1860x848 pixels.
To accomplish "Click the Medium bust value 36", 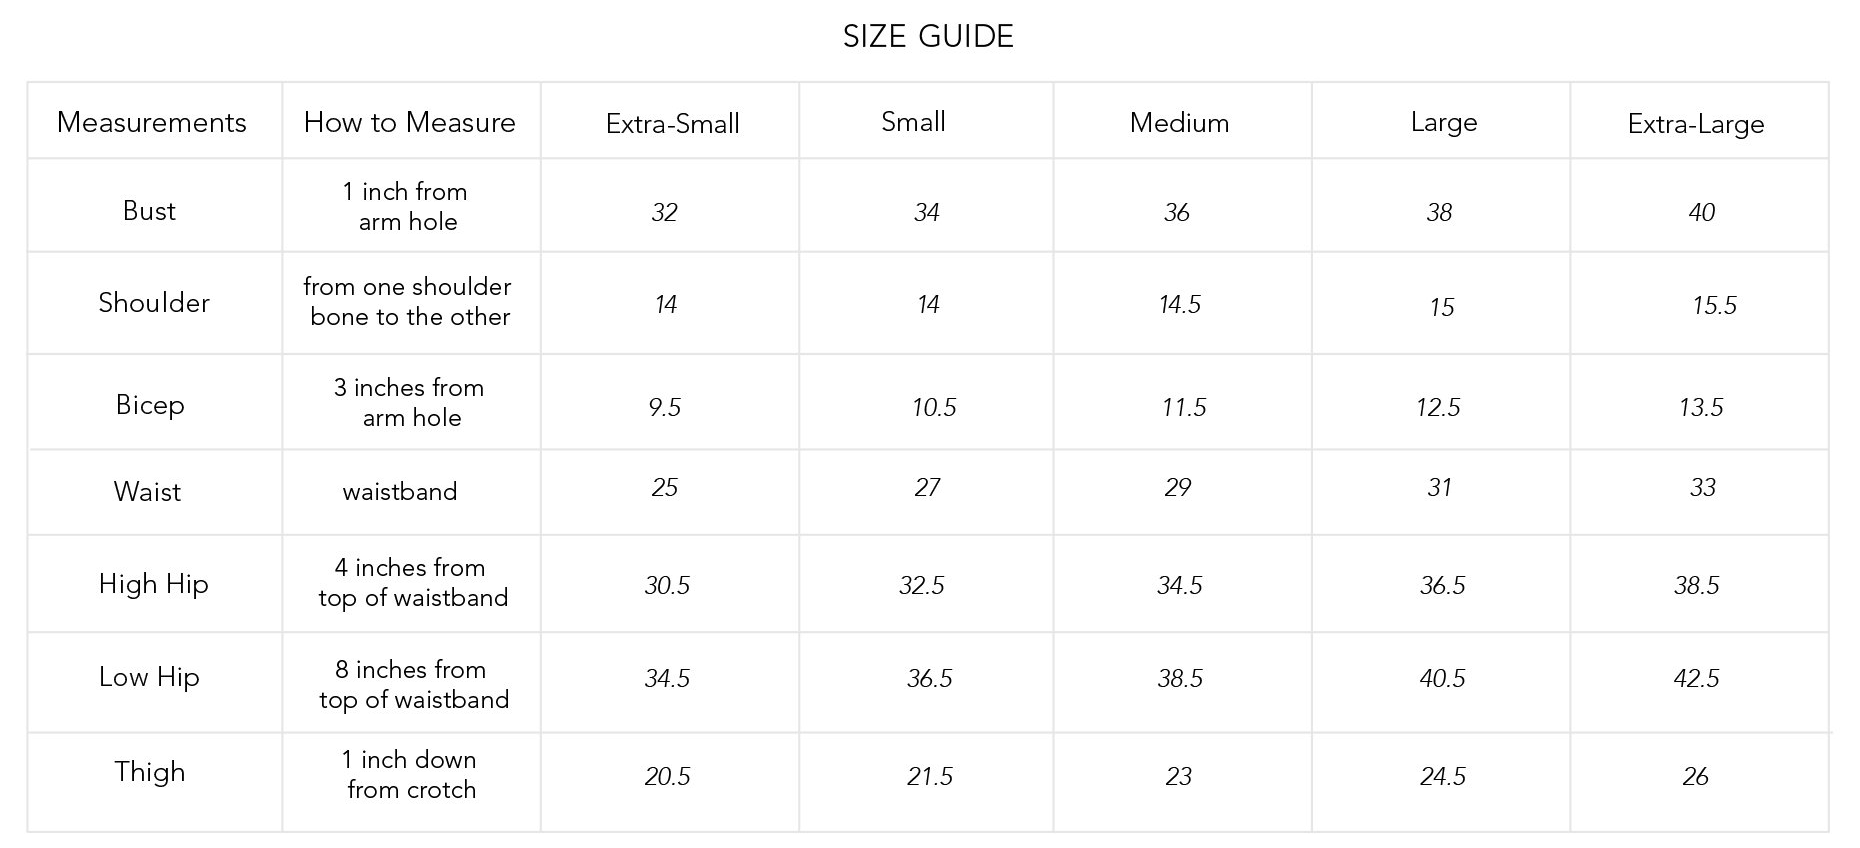I will coord(1177,212).
